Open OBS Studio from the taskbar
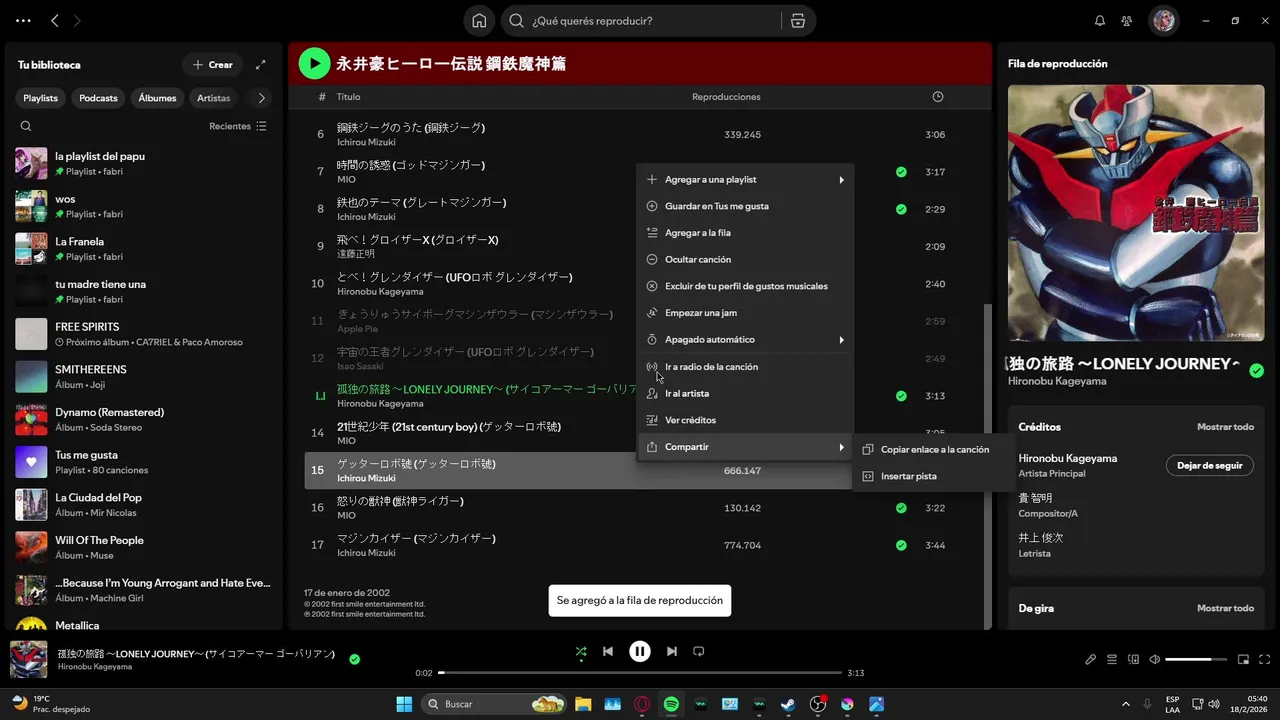The width and height of the screenshot is (1280, 720). pos(818,704)
